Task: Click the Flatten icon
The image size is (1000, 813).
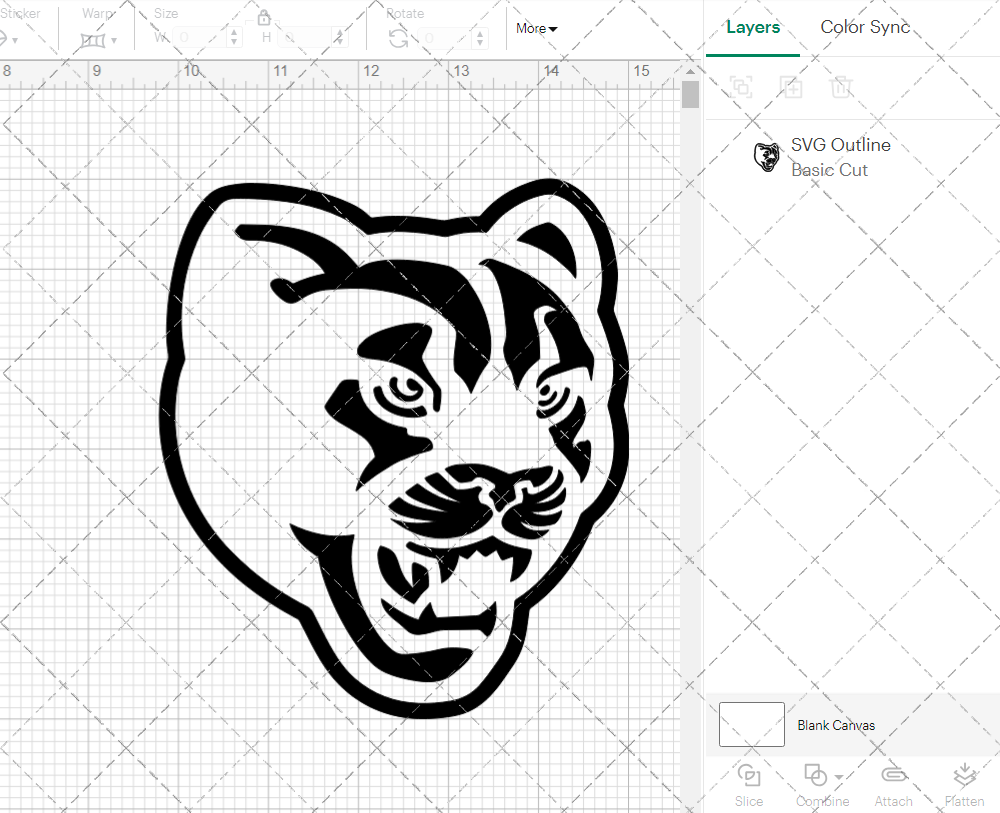Action: (x=964, y=775)
